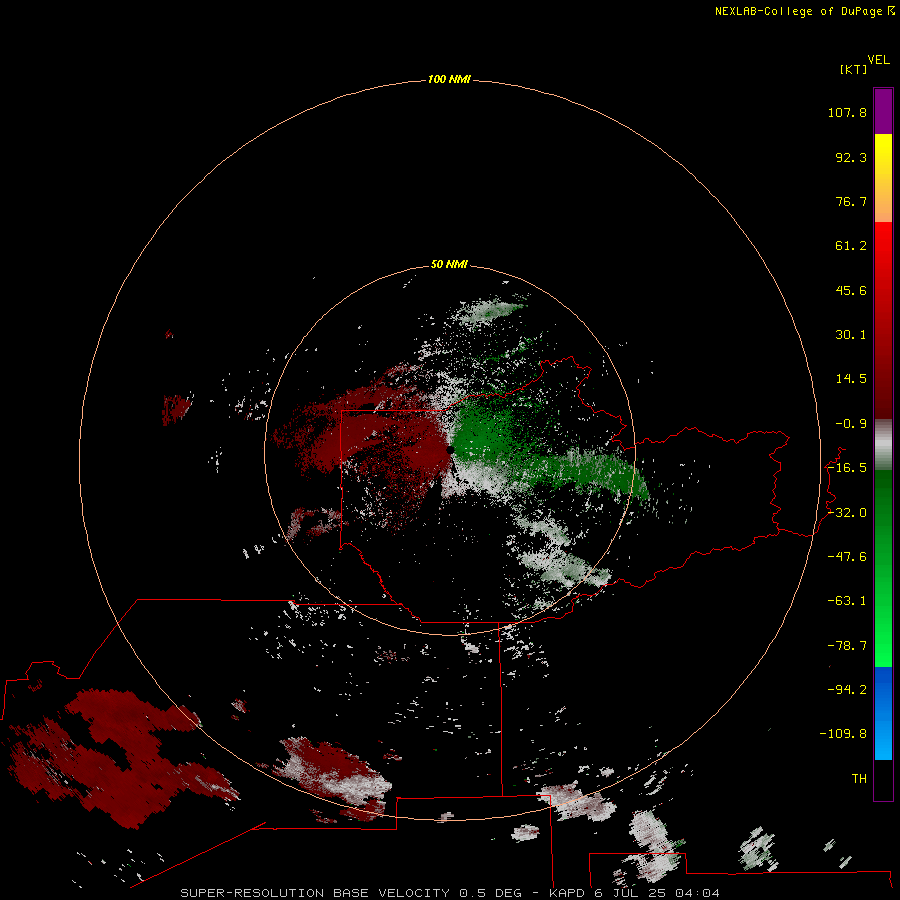Select the -78.7 legend value
Viewport: 900px width, 900px height.
pyautogui.click(x=847, y=646)
